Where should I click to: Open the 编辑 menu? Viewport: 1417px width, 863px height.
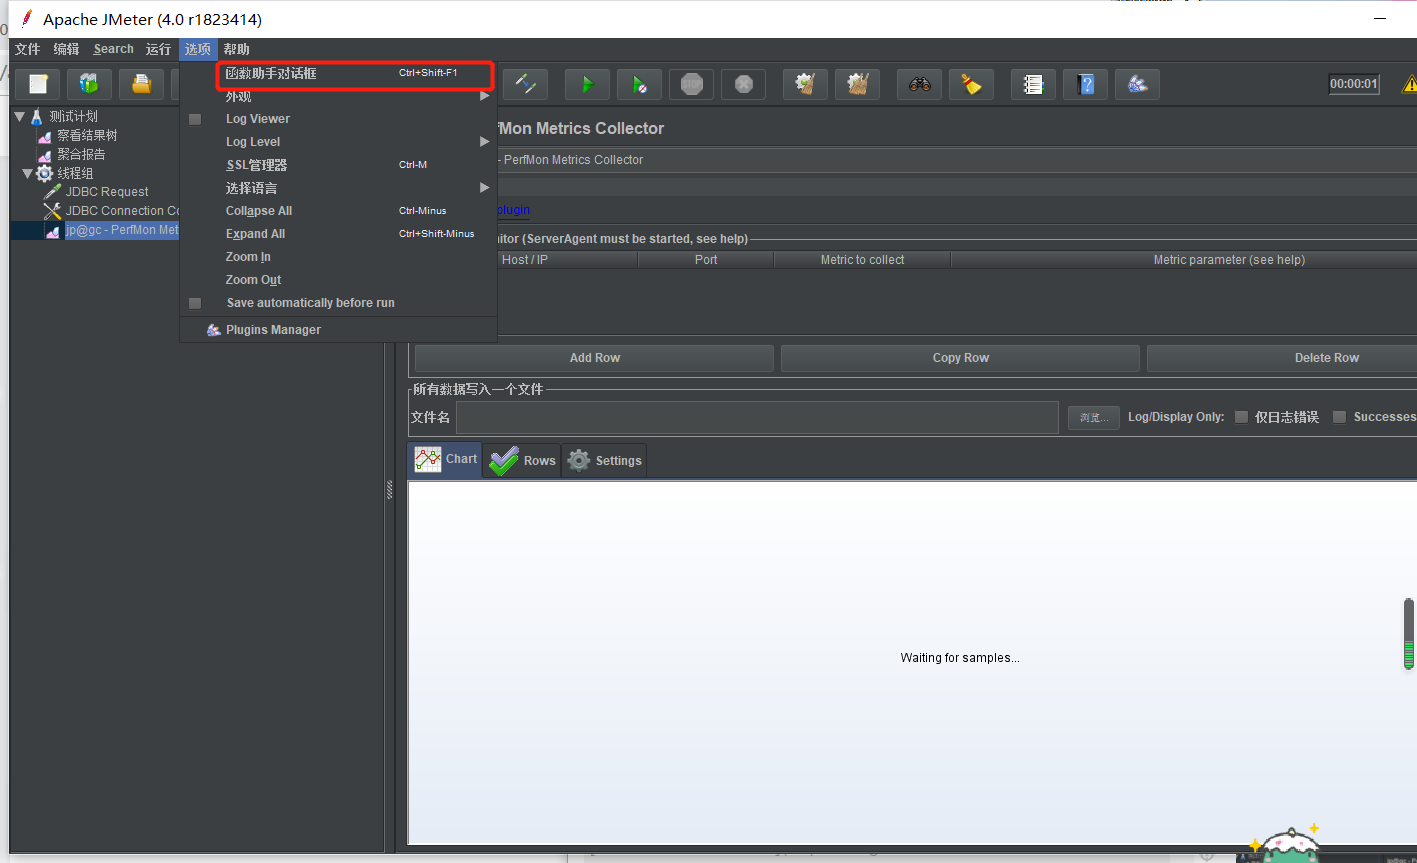tap(66, 49)
